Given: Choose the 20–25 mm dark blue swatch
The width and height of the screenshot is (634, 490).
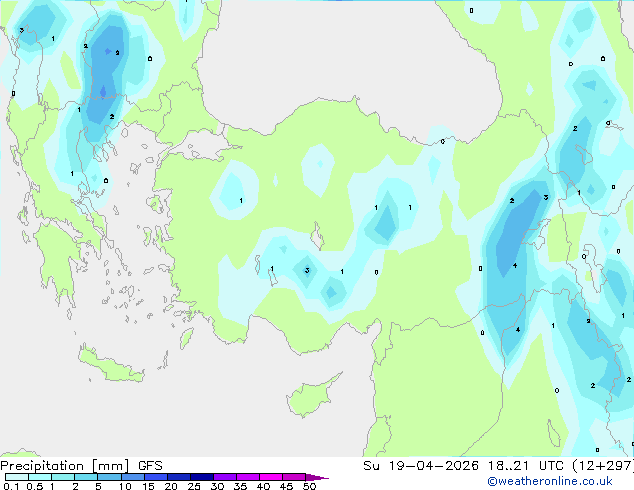Looking at the screenshot, I should [x=179, y=477].
